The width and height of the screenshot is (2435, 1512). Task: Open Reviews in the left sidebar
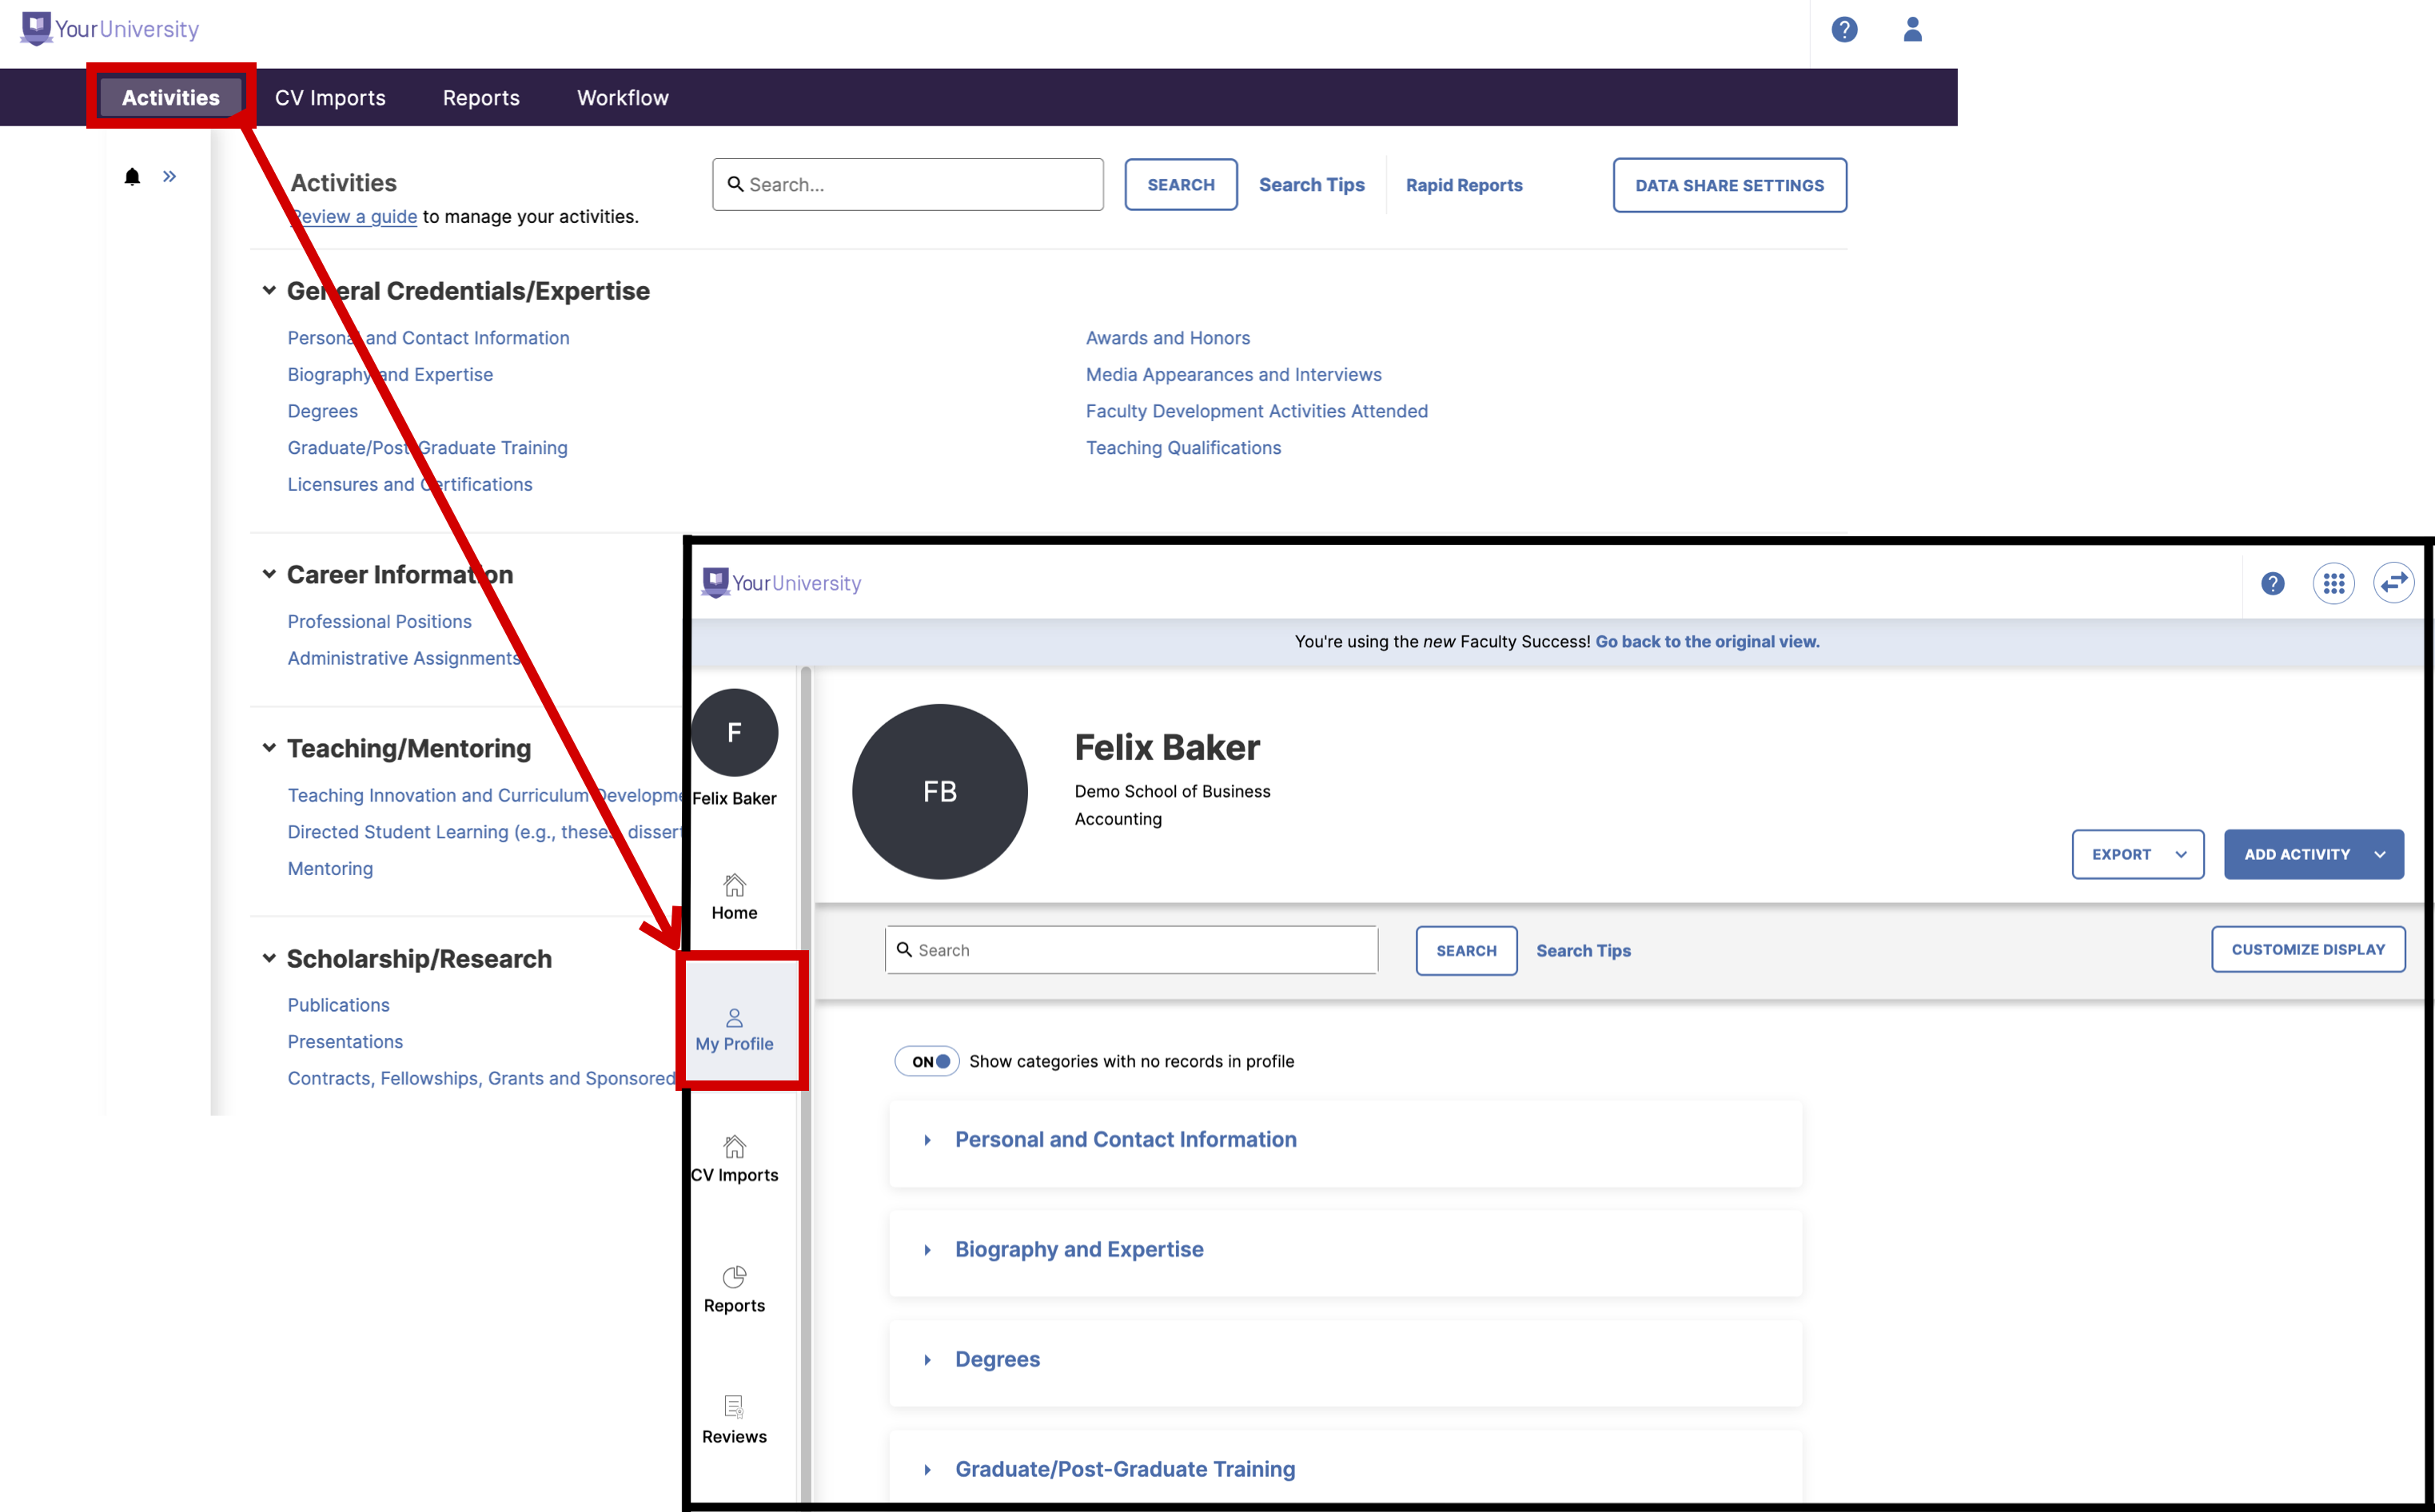(734, 1421)
